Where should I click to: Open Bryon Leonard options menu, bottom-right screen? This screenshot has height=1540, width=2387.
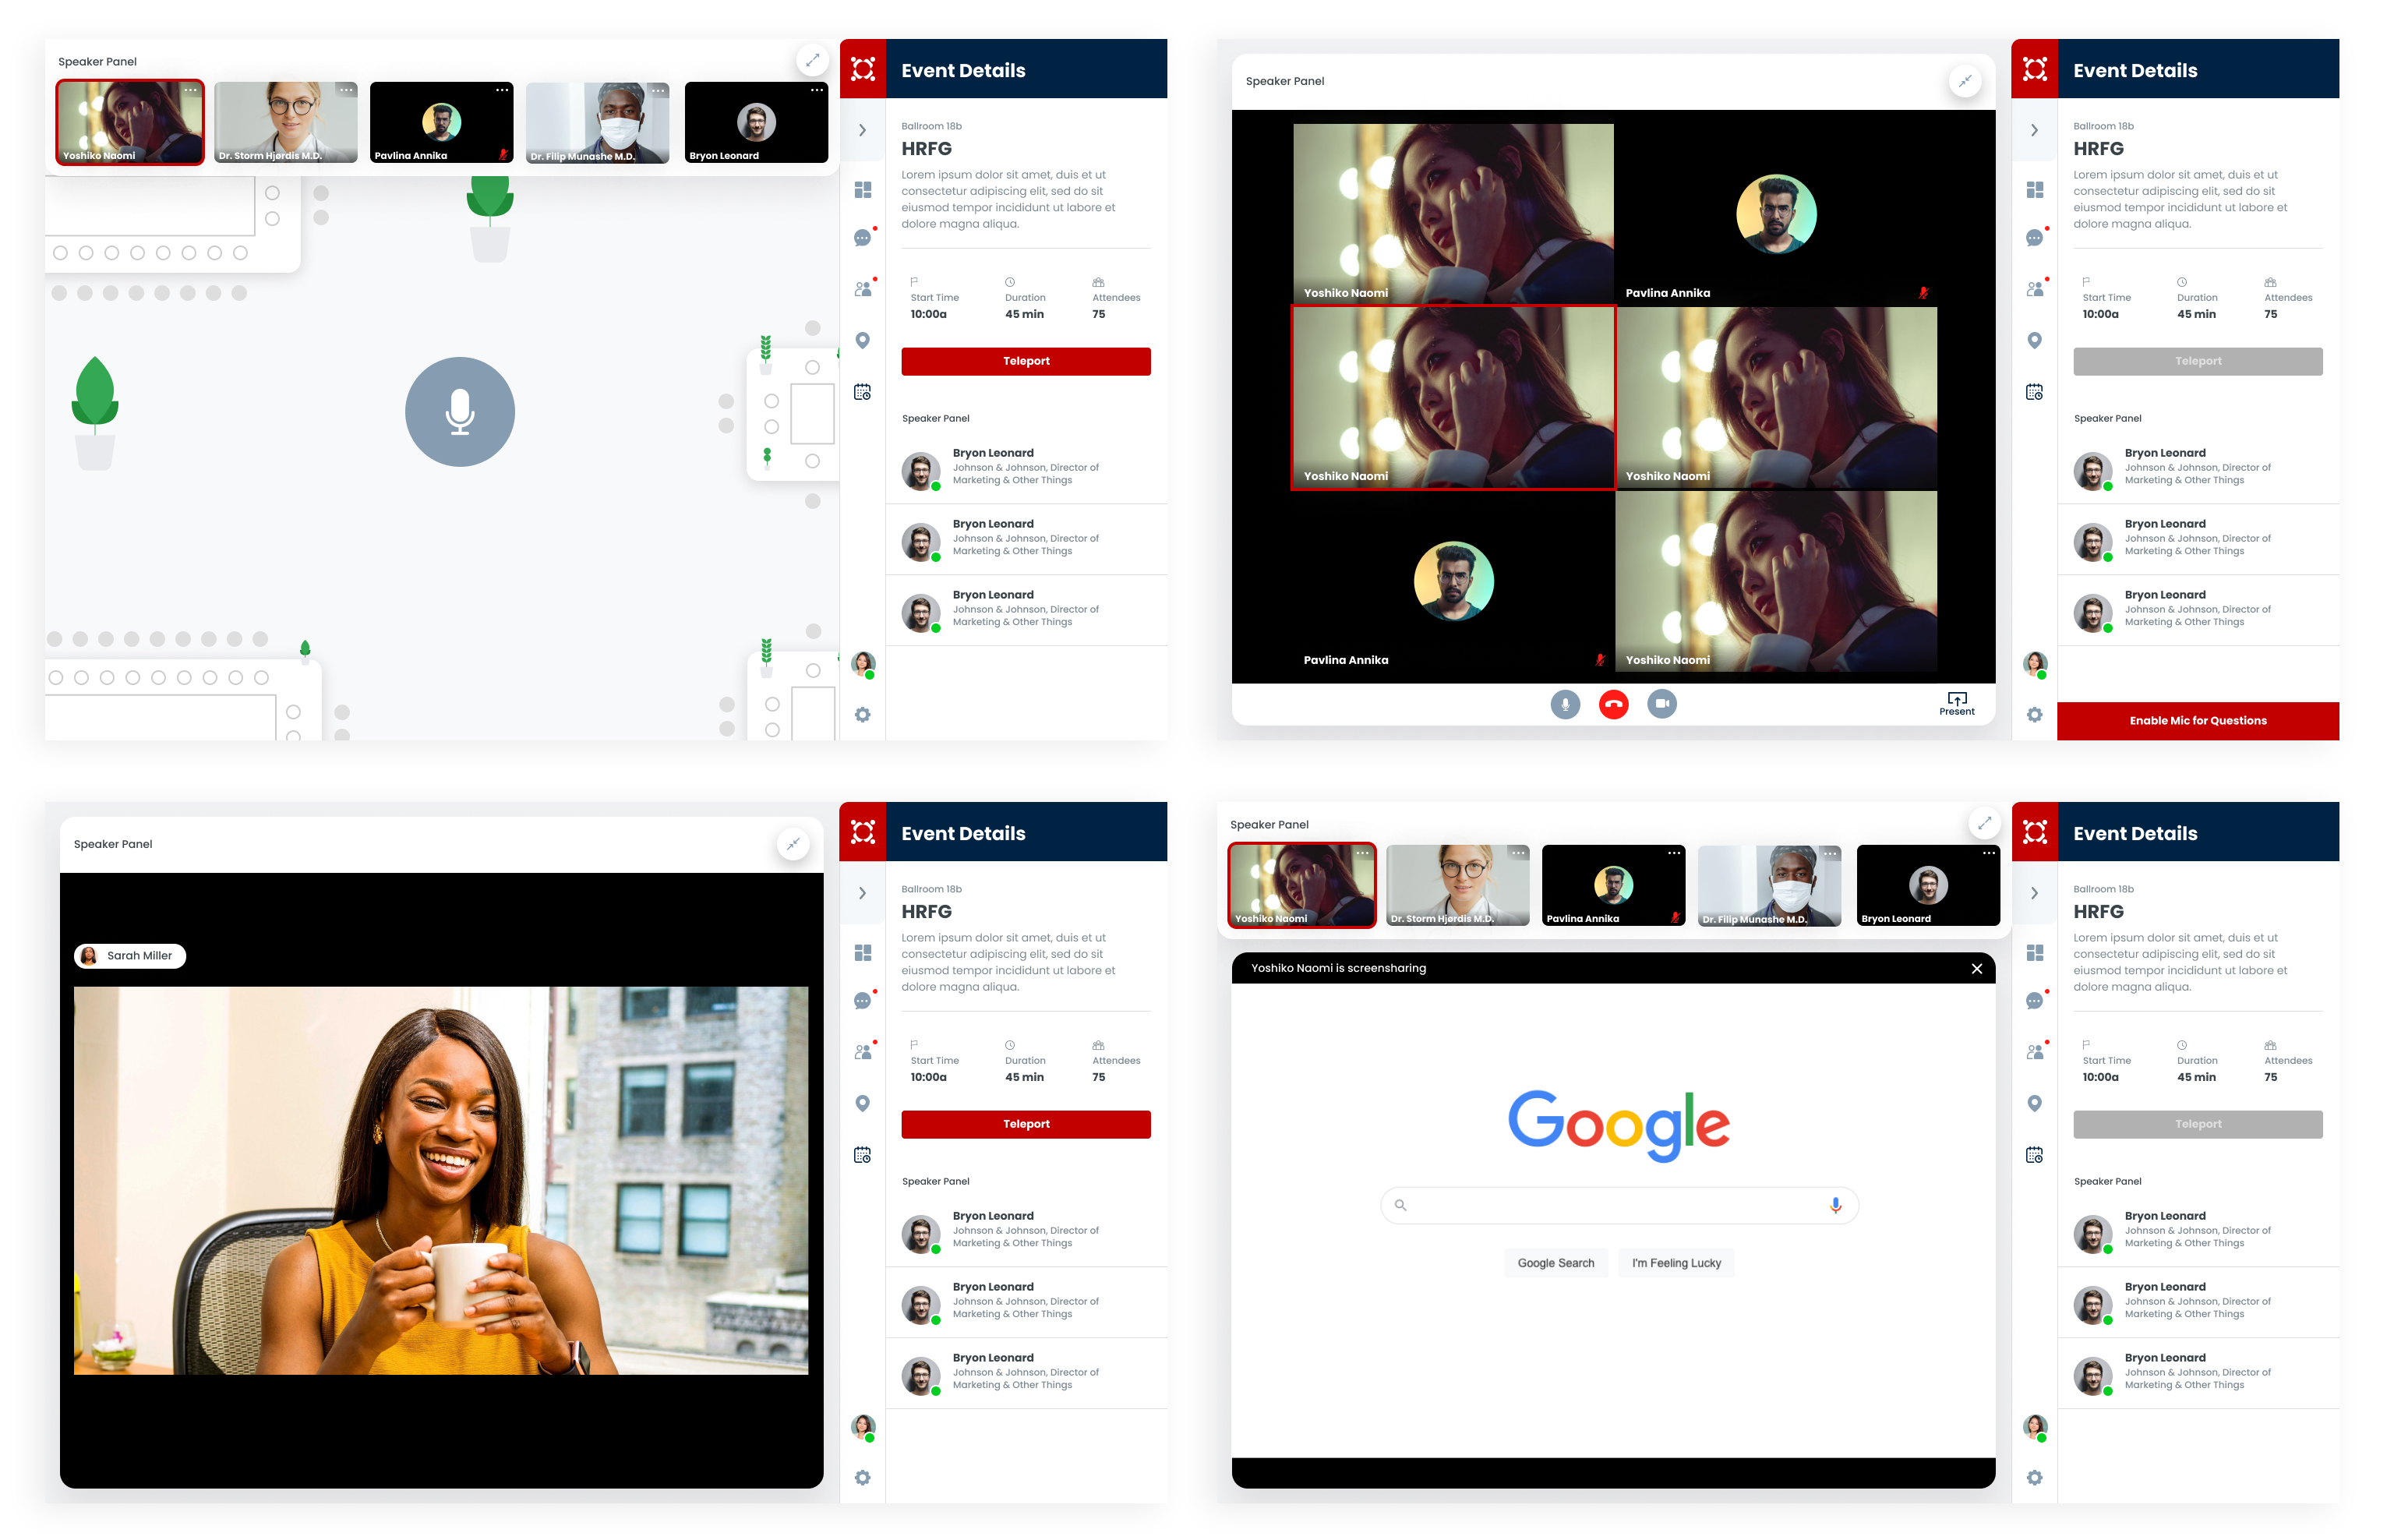coord(1989,853)
